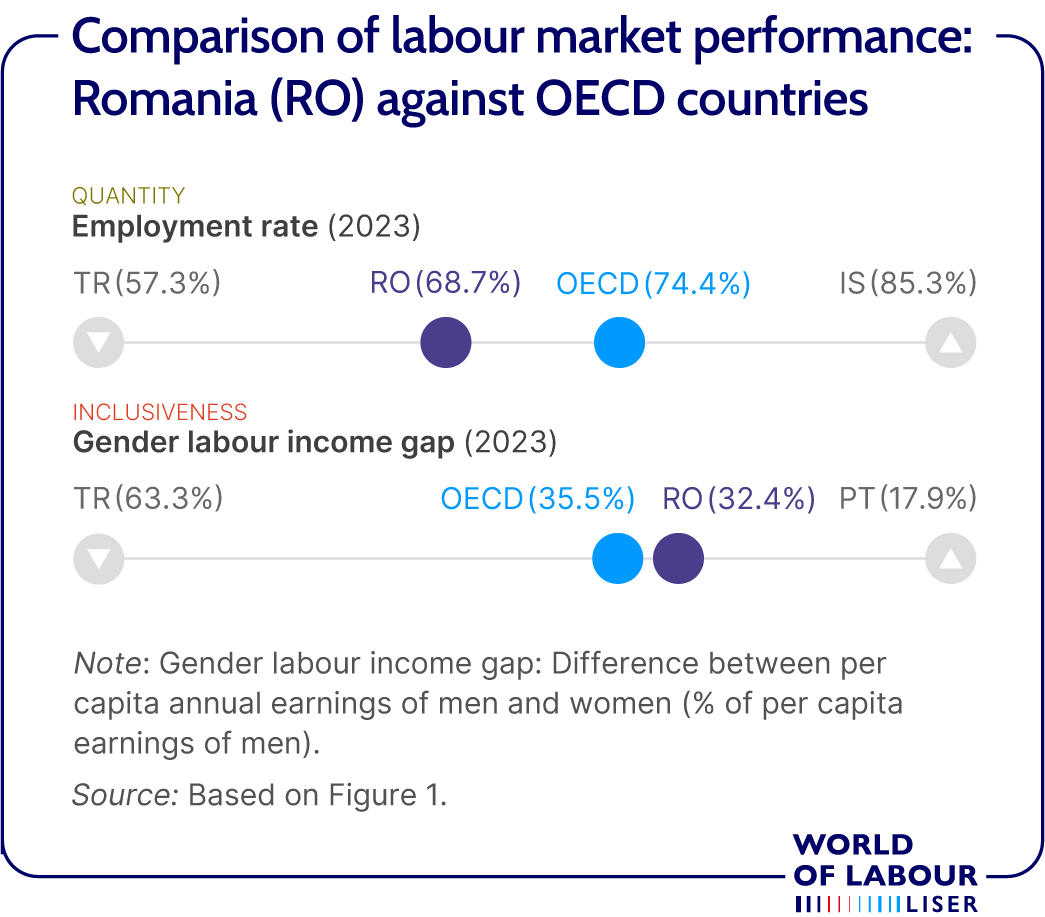This screenshot has width=1045, height=917.
Task: Click the OECD (74.4%) label
Action: click(x=654, y=284)
